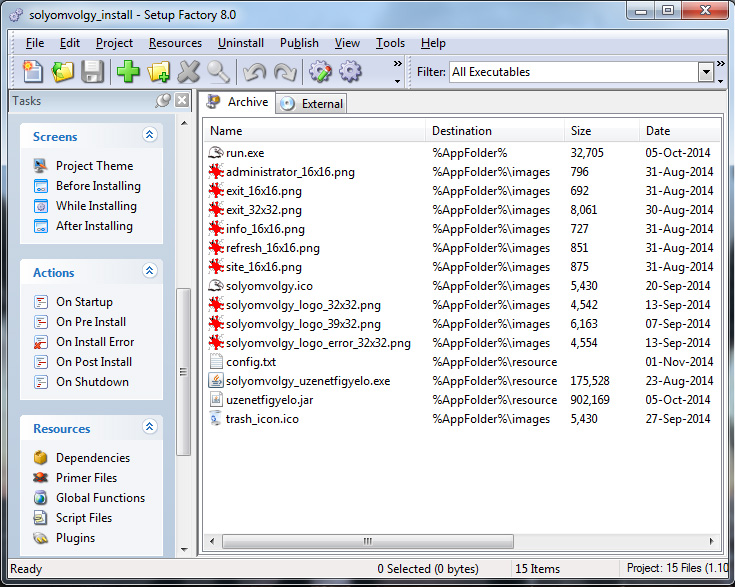Image resolution: width=735 pixels, height=587 pixels.
Task: Open the On Startup action link
Action: 84,302
